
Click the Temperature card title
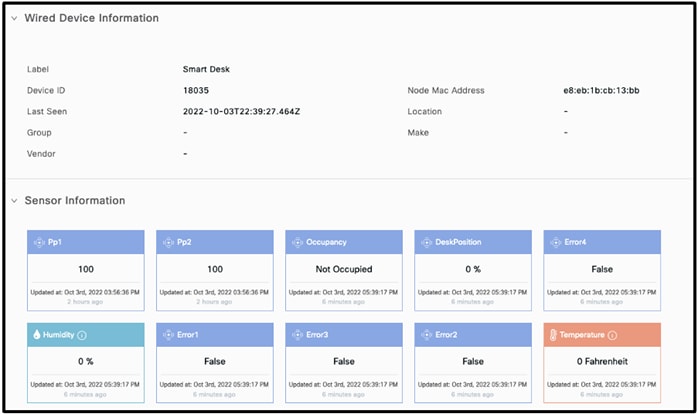point(582,335)
